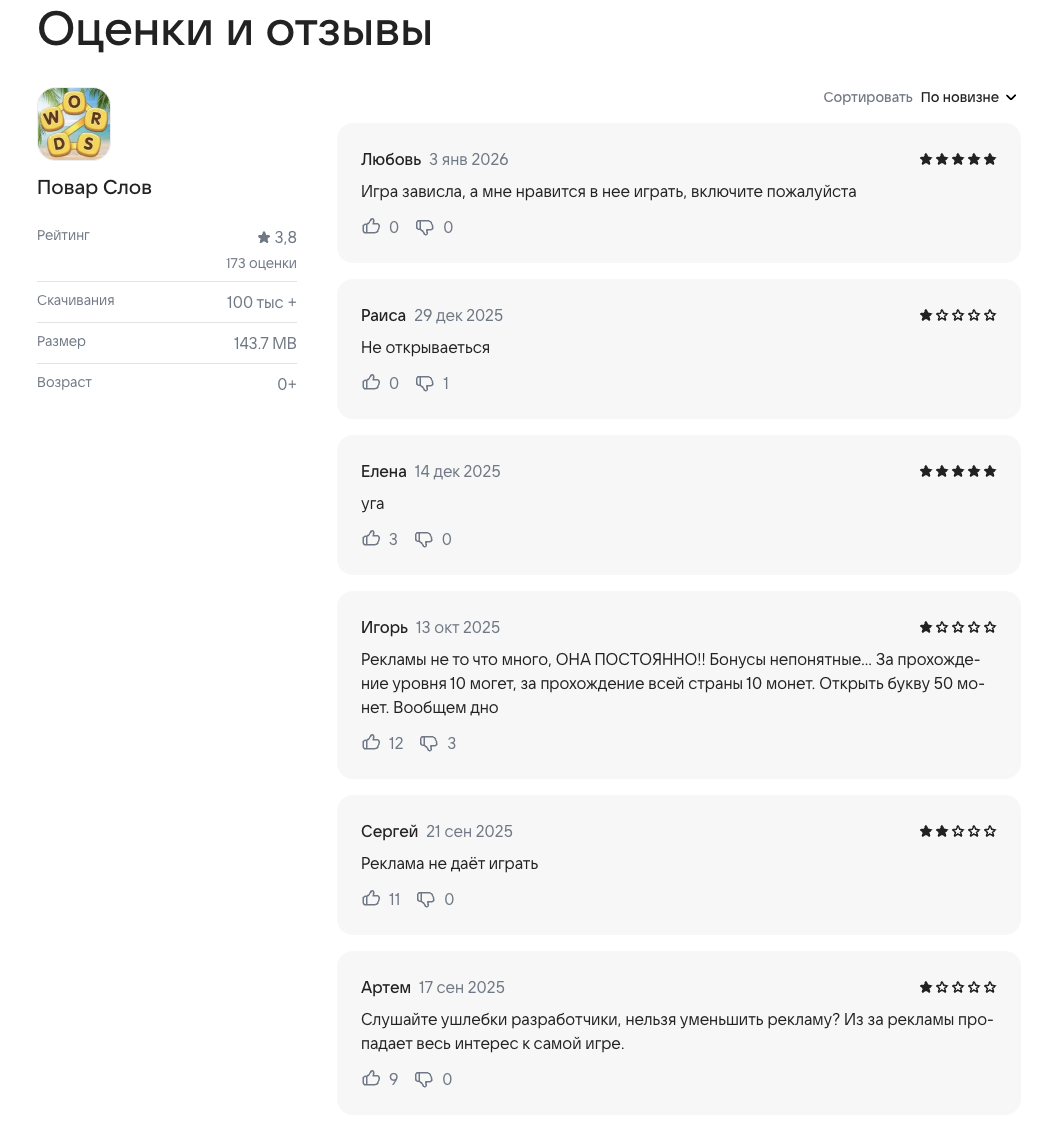Like Елена's review
Image resolution: width=1045 pixels, height=1128 pixels.
371,539
